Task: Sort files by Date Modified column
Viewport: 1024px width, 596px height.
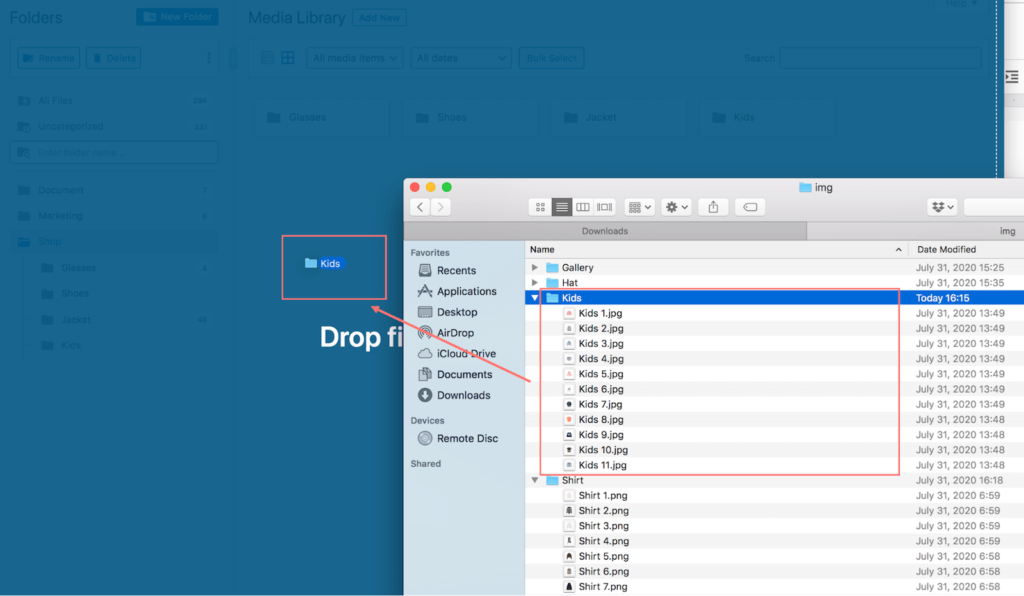Action: (946, 249)
